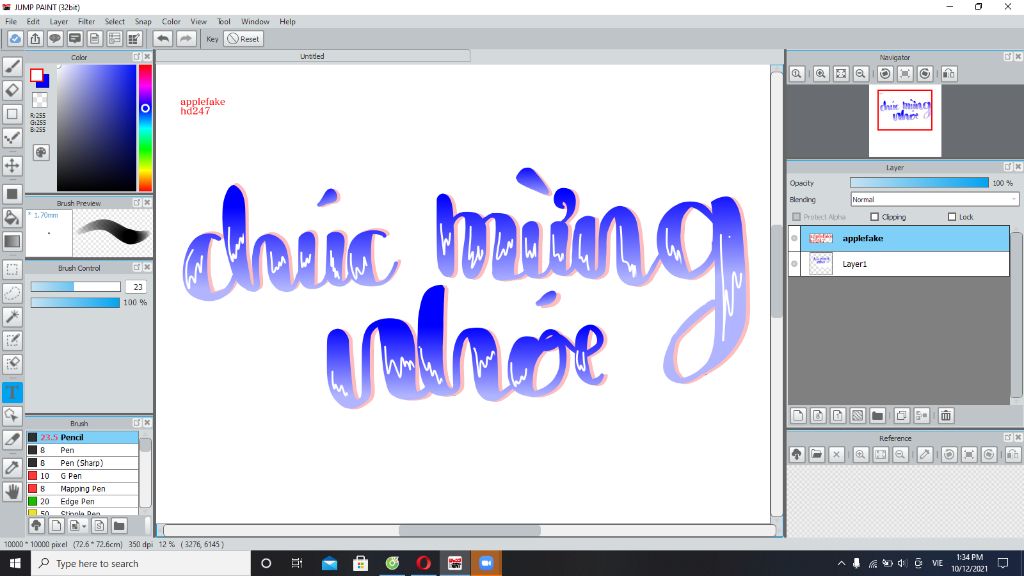Add new brush with page icon
This screenshot has height=576, width=1024.
56,526
